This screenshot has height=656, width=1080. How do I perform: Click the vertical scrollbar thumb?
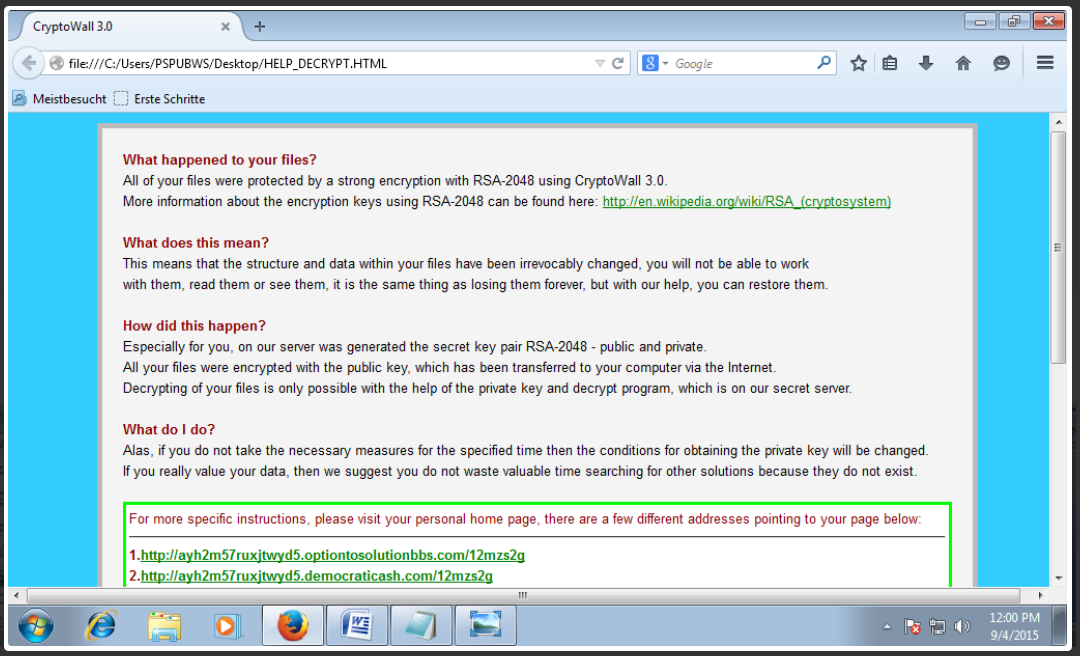tap(1058, 247)
